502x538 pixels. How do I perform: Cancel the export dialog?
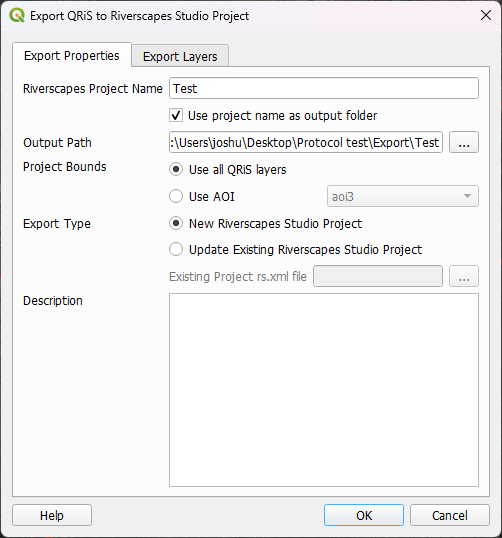(x=450, y=515)
